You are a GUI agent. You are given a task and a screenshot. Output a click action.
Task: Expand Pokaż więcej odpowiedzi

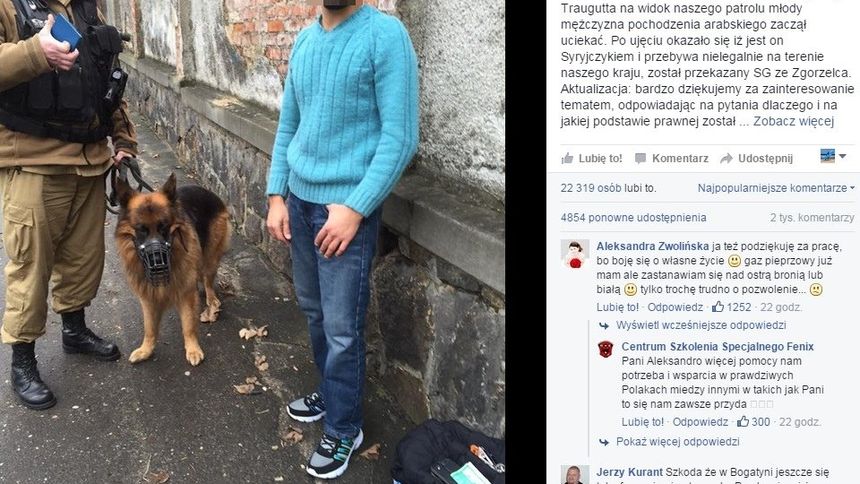[x=677, y=442]
